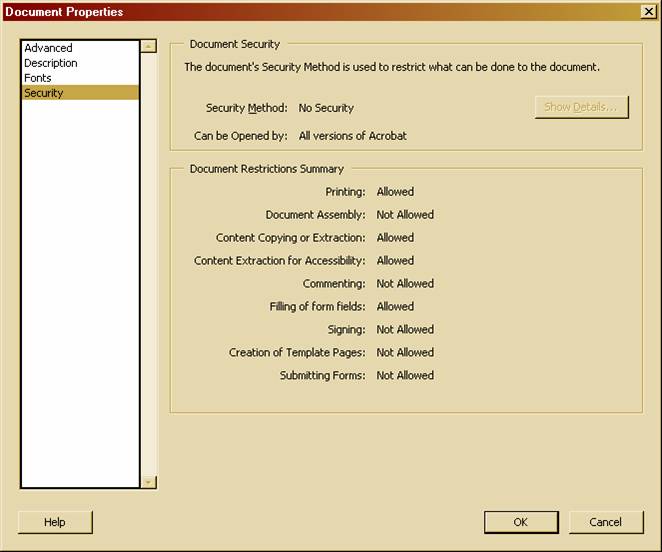The image size is (662, 552).
Task: Click the No Security method value
Action: point(326,108)
